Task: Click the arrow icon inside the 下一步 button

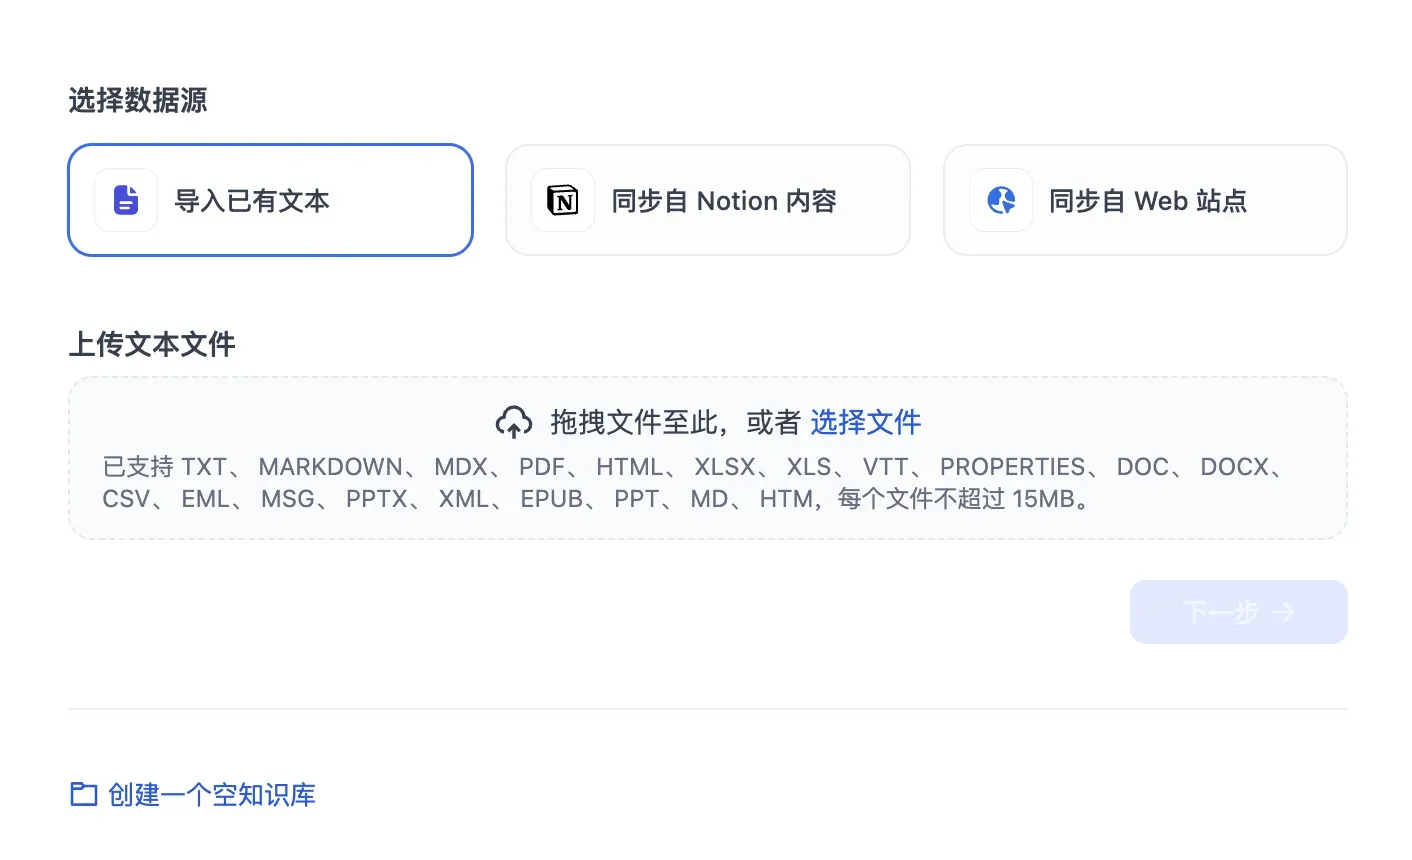Action: (x=1284, y=612)
